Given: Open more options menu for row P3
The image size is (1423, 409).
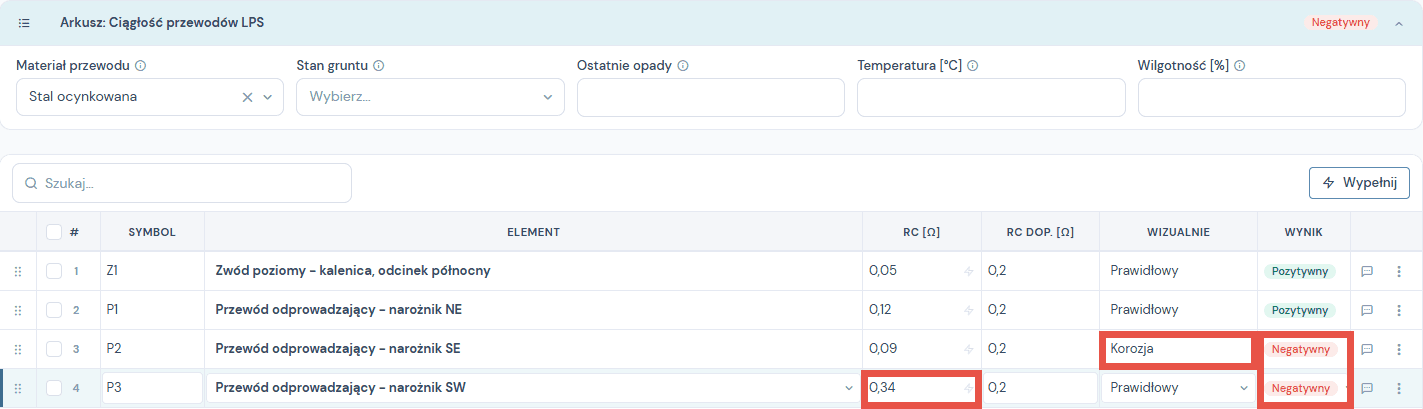Looking at the screenshot, I should (1398, 388).
